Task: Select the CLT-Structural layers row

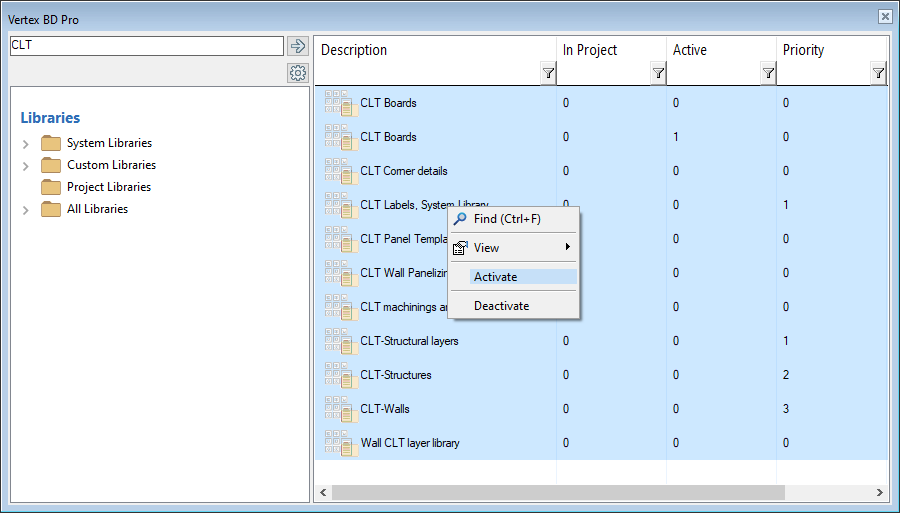Action: [x=409, y=341]
